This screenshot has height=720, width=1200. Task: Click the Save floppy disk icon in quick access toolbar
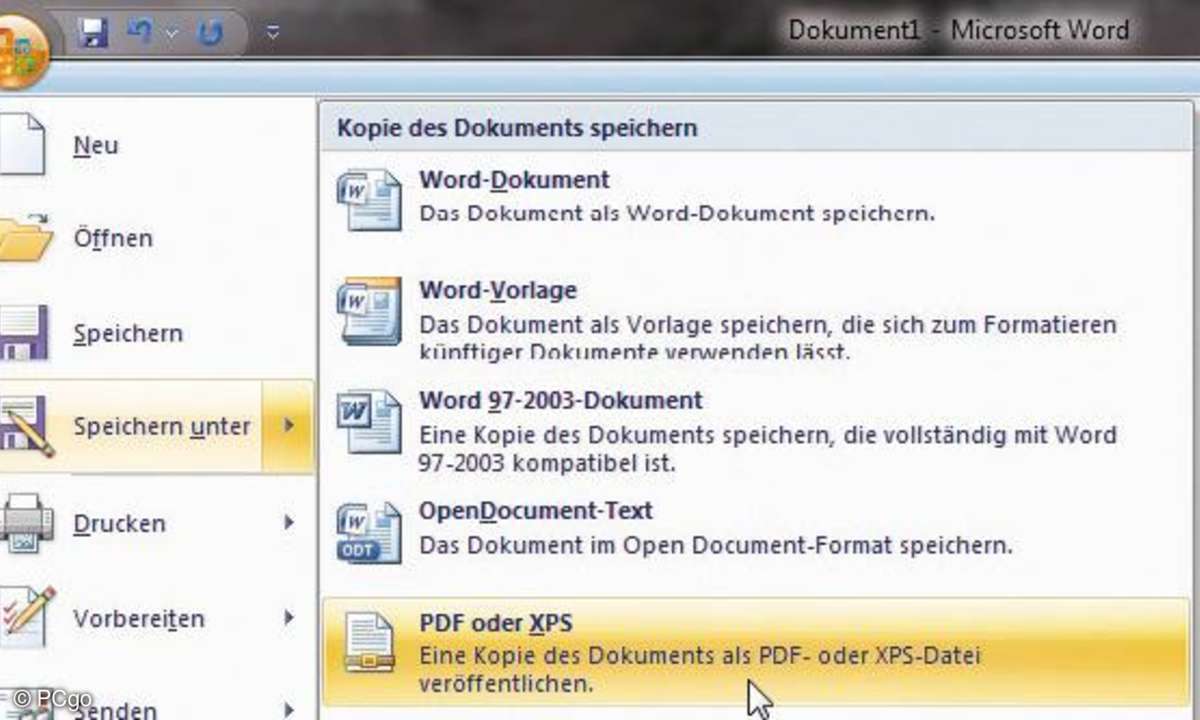click(x=93, y=33)
